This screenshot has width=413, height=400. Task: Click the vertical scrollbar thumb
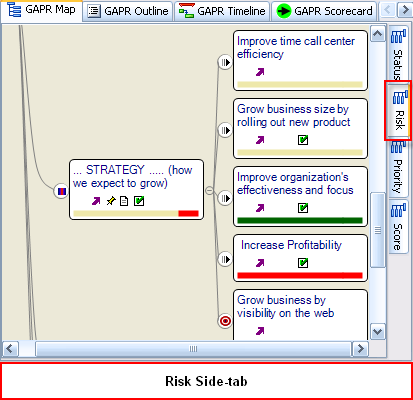point(378,230)
